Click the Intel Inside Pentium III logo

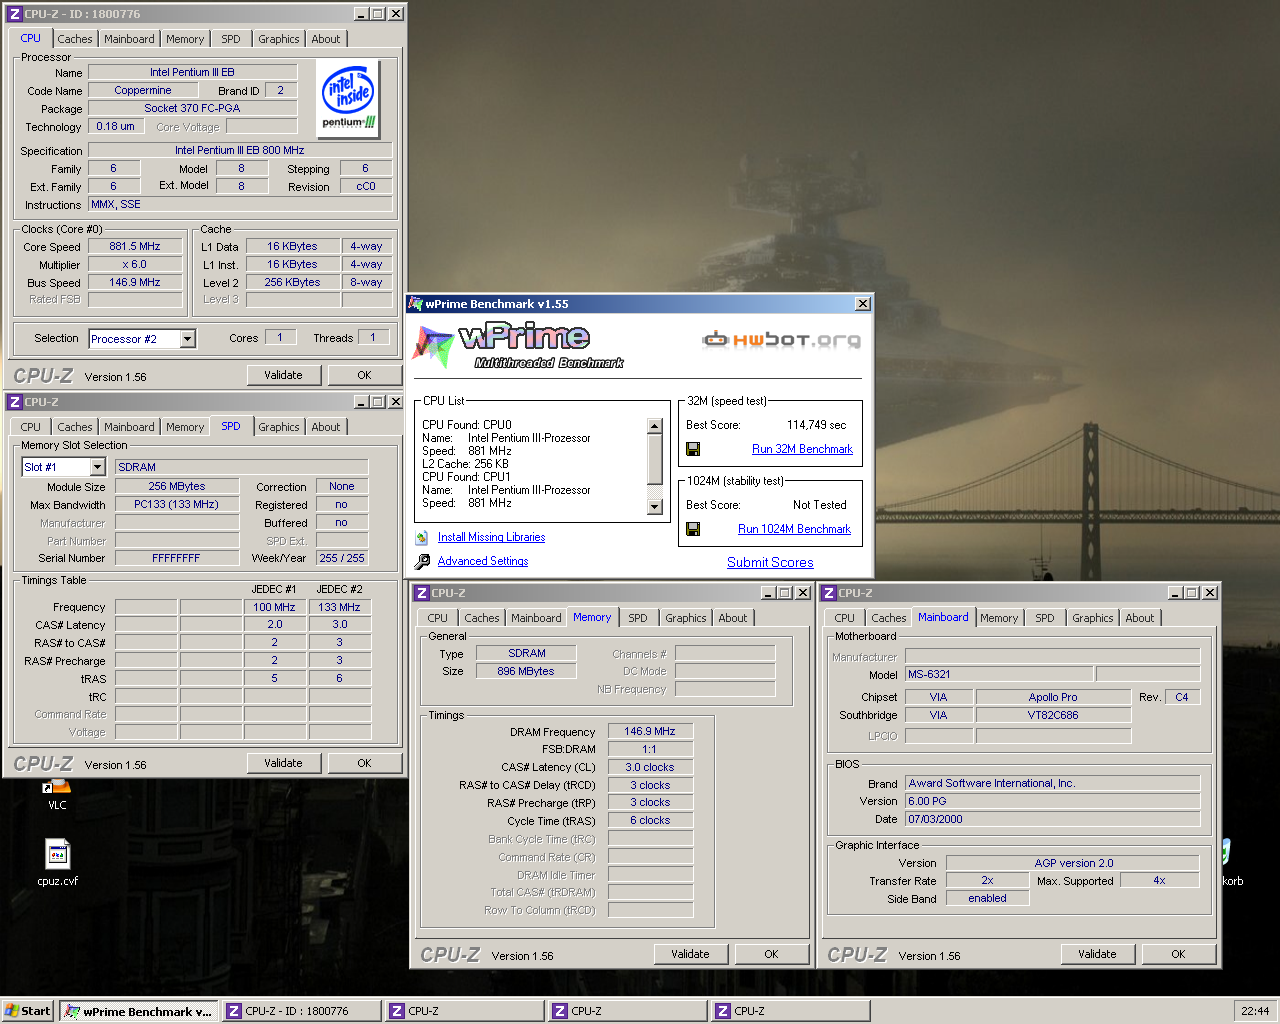tap(349, 98)
